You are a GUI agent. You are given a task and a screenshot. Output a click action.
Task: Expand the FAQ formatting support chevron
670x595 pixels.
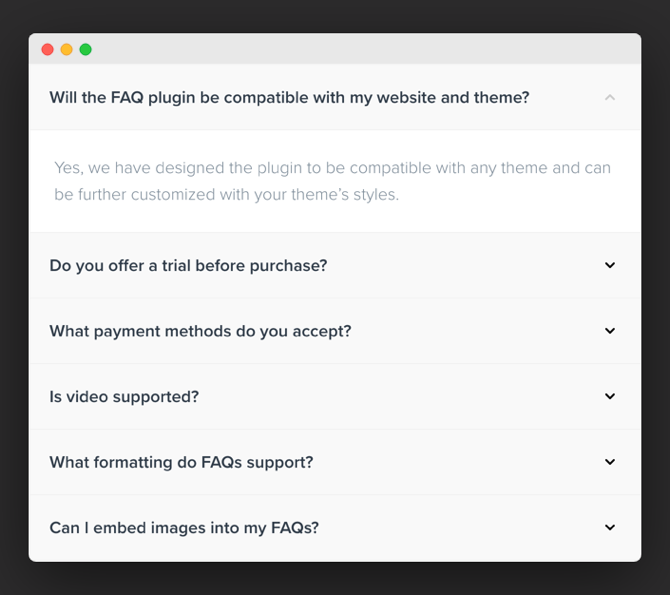pos(610,462)
